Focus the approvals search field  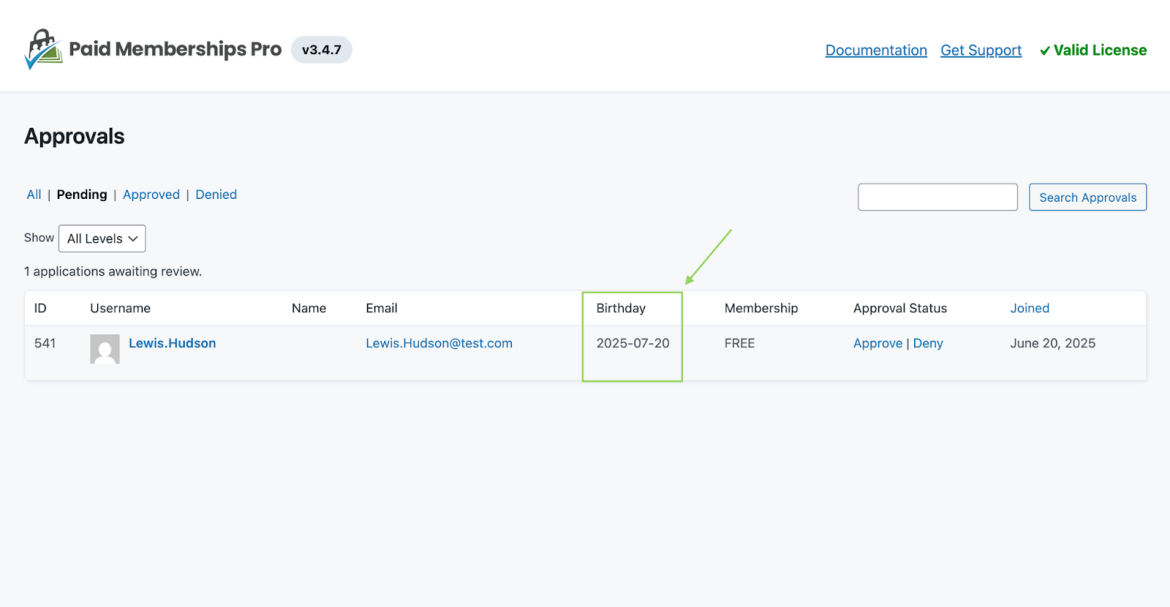(x=937, y=197)
